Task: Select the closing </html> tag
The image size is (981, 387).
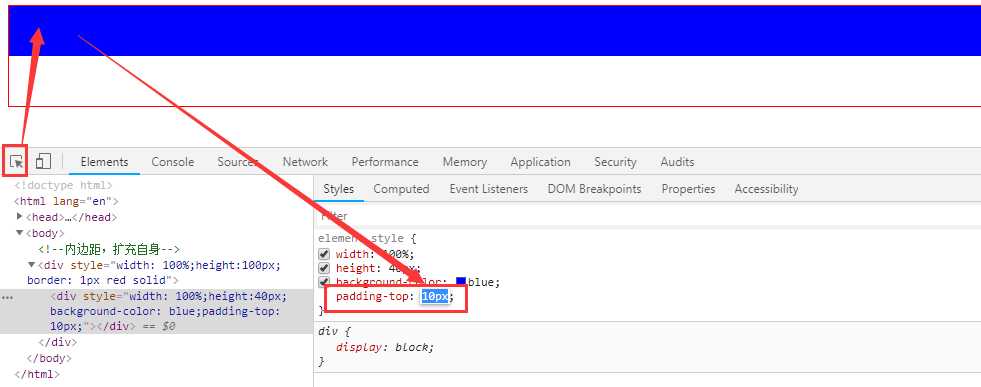Action: tap(37, 374)
